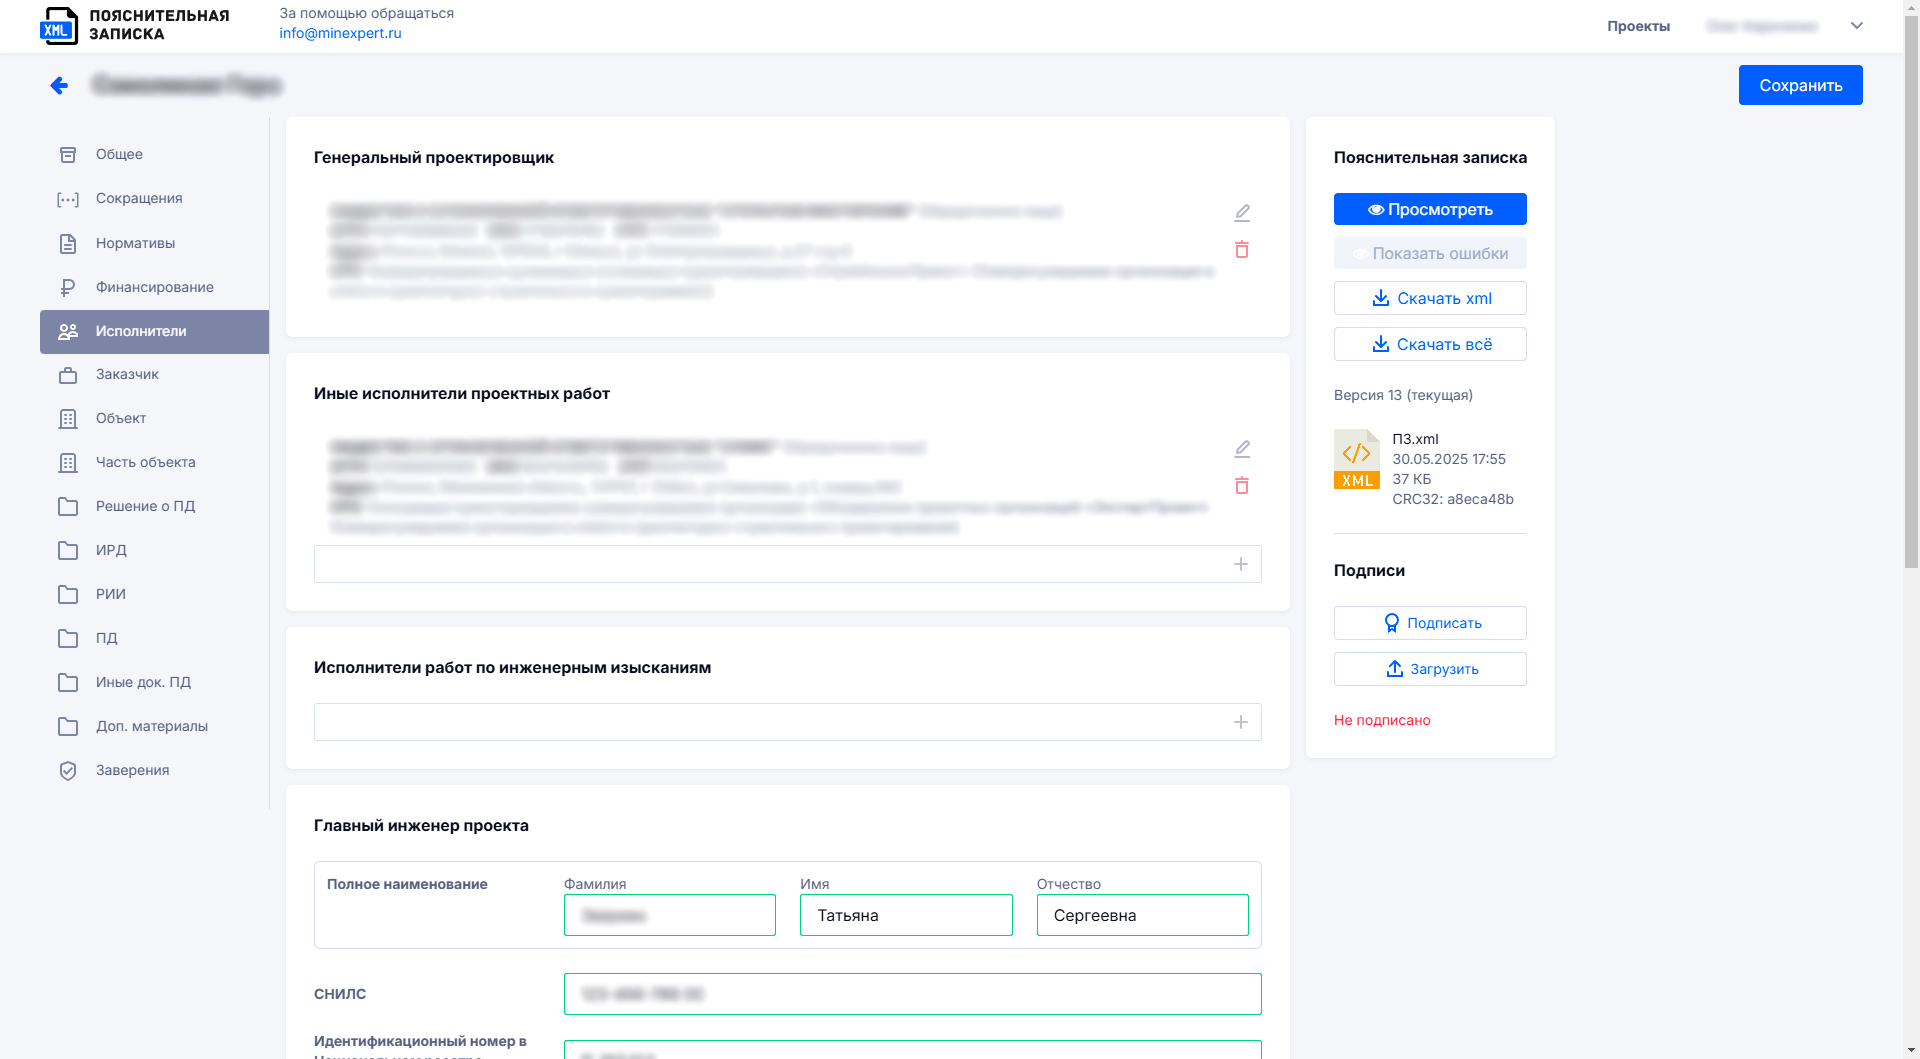Viewport: 1920px width, 1059px height.
Task: Click the Общее sidebar icon
Action: [68, 154]
